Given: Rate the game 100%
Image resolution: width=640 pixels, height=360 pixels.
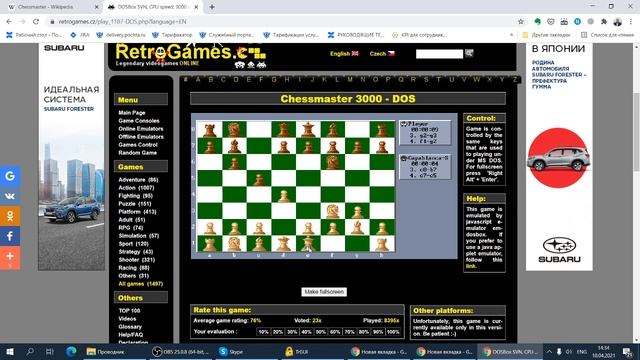Looking at the screenshot, I should (x=393, y=332).
